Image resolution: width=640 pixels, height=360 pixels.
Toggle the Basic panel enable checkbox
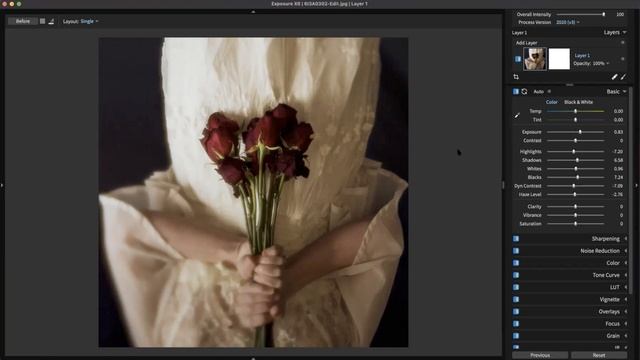coord(516,92)
